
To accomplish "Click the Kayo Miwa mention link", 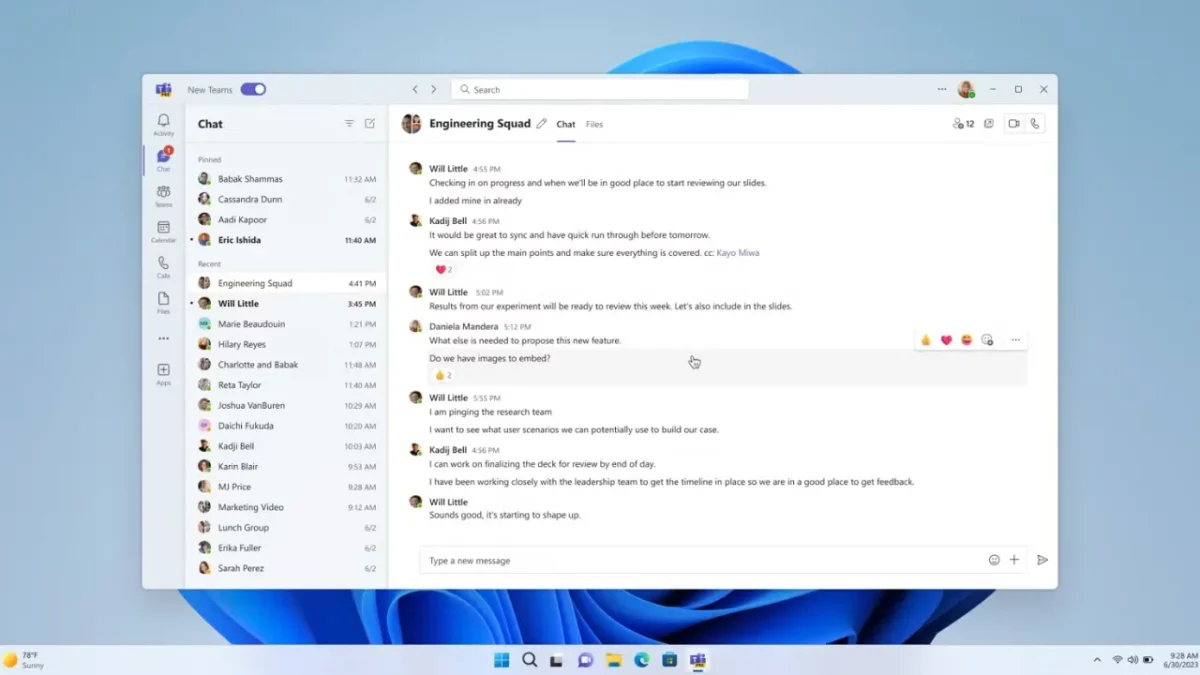I will pyautogui.click(x=739, y=253).
